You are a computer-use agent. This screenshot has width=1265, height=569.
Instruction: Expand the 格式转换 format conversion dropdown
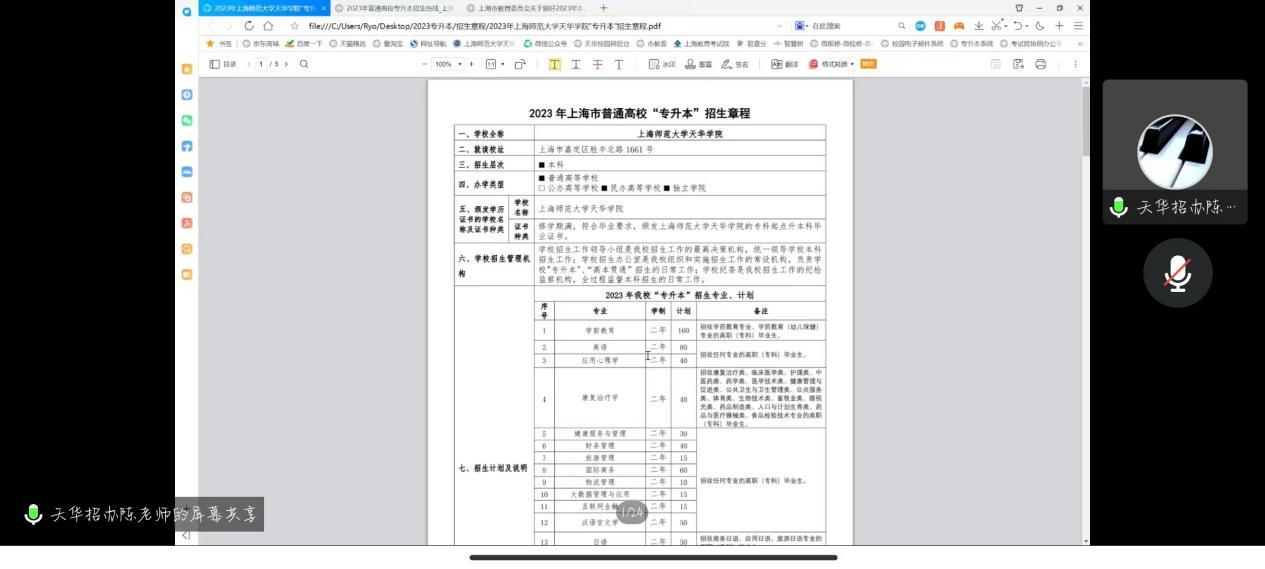click(x=837, y=64)
